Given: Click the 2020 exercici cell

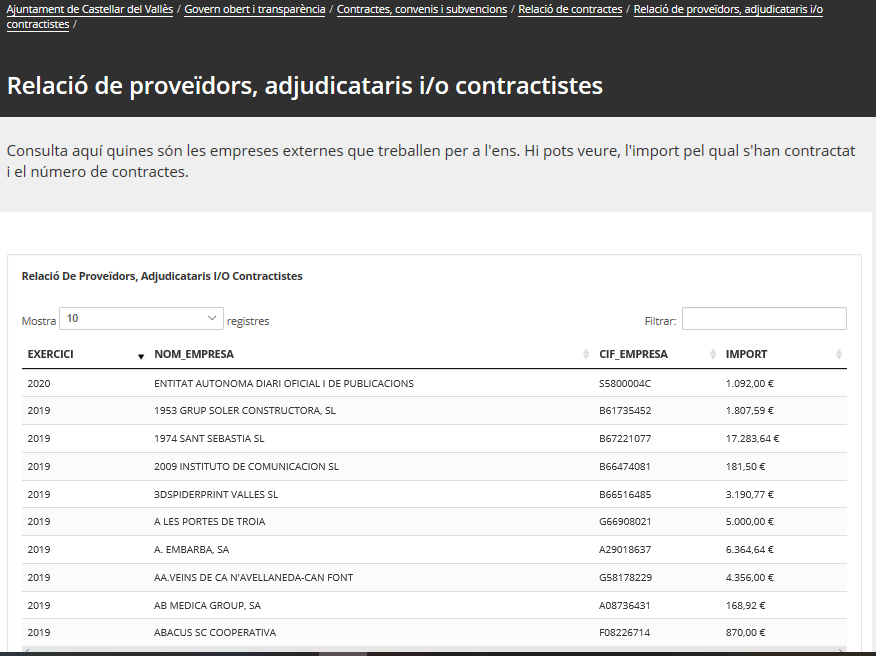Looking at the screenshot, I should click(39, 383).
